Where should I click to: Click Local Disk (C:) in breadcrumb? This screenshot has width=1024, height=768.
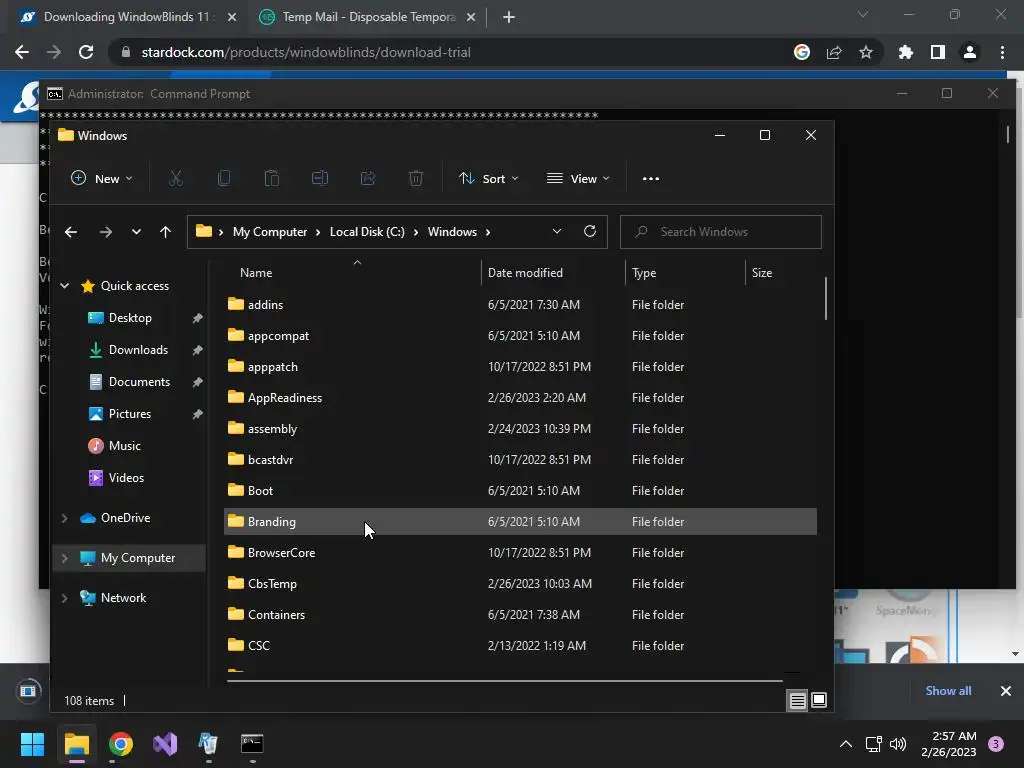367,232
